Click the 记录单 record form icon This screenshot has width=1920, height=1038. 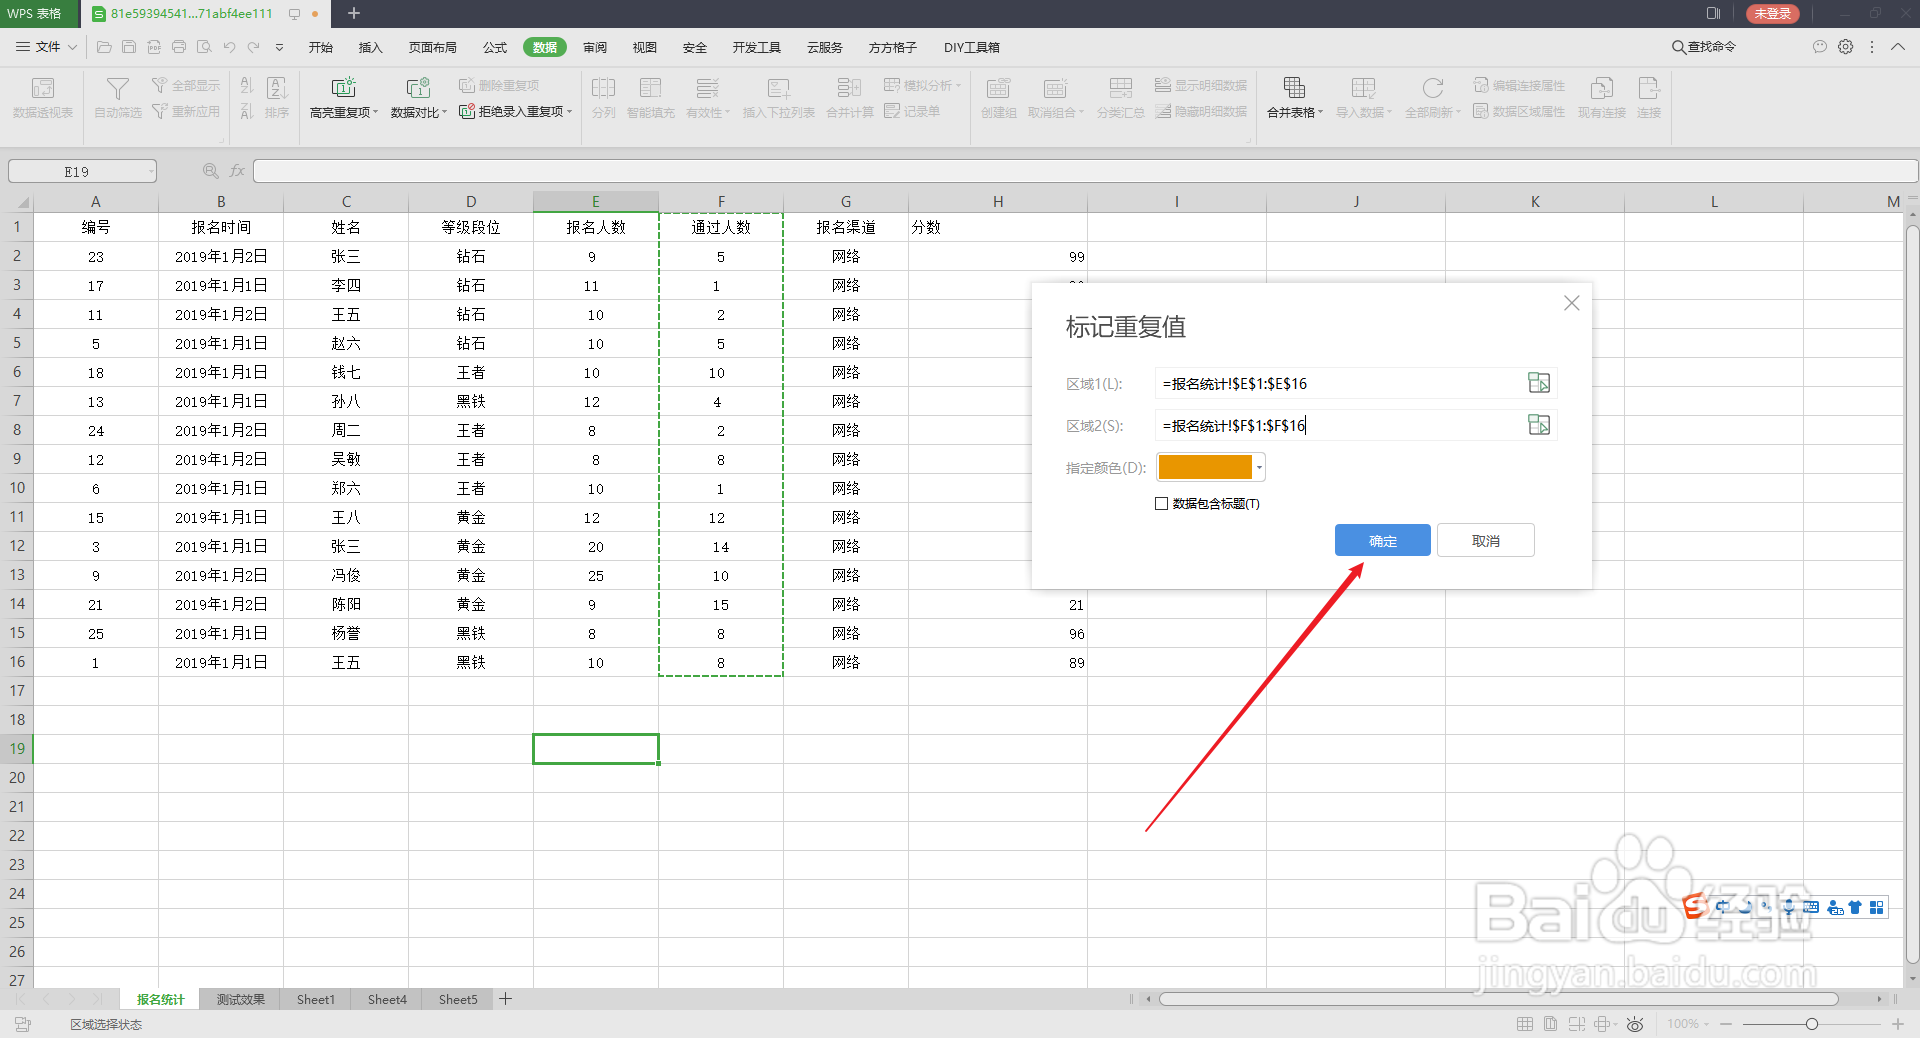pos(892,111)
